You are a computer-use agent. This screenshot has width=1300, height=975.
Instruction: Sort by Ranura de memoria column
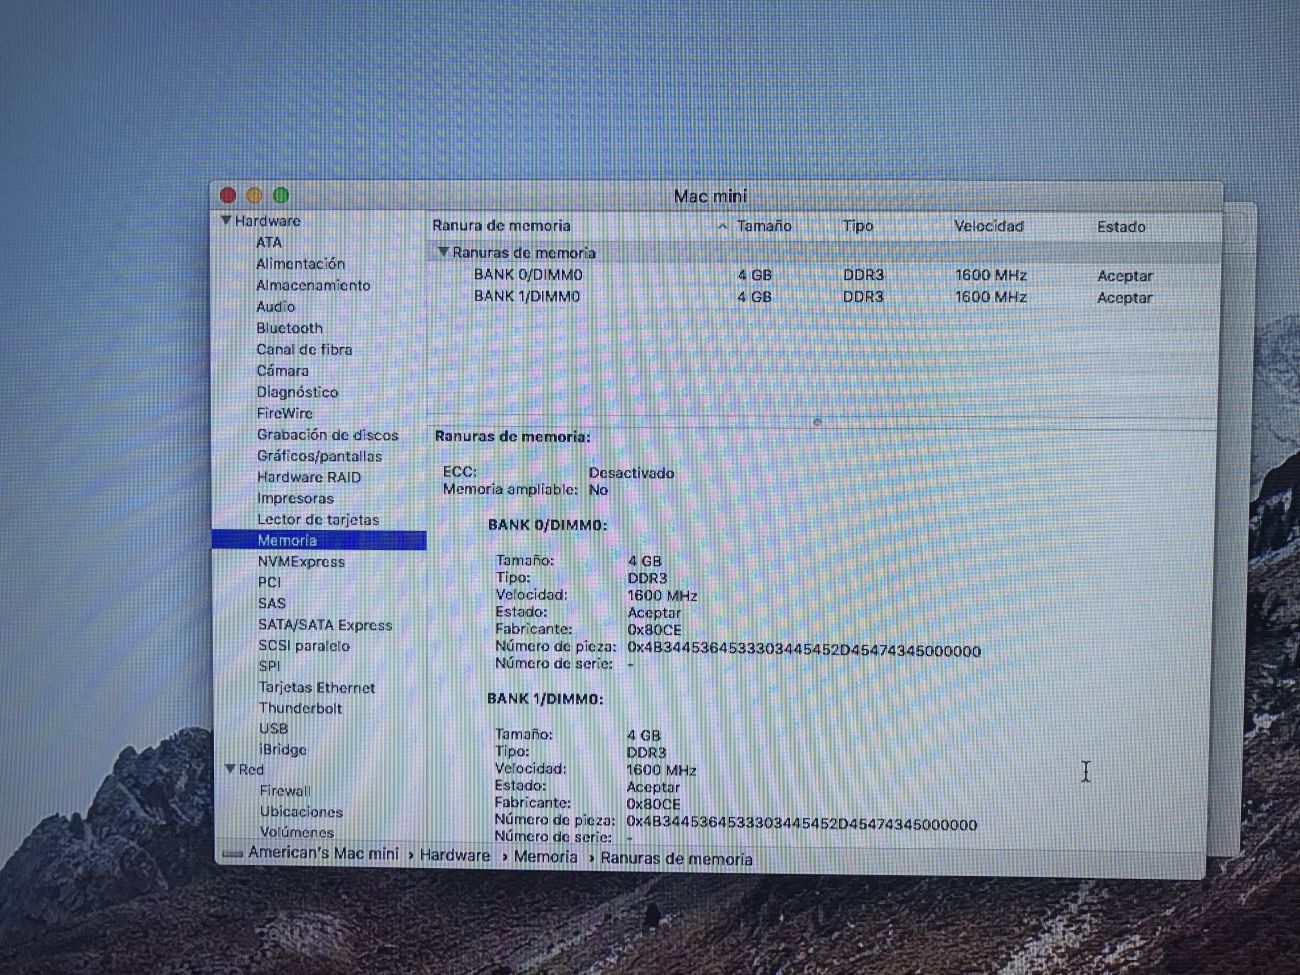click(x=501, y=226)
